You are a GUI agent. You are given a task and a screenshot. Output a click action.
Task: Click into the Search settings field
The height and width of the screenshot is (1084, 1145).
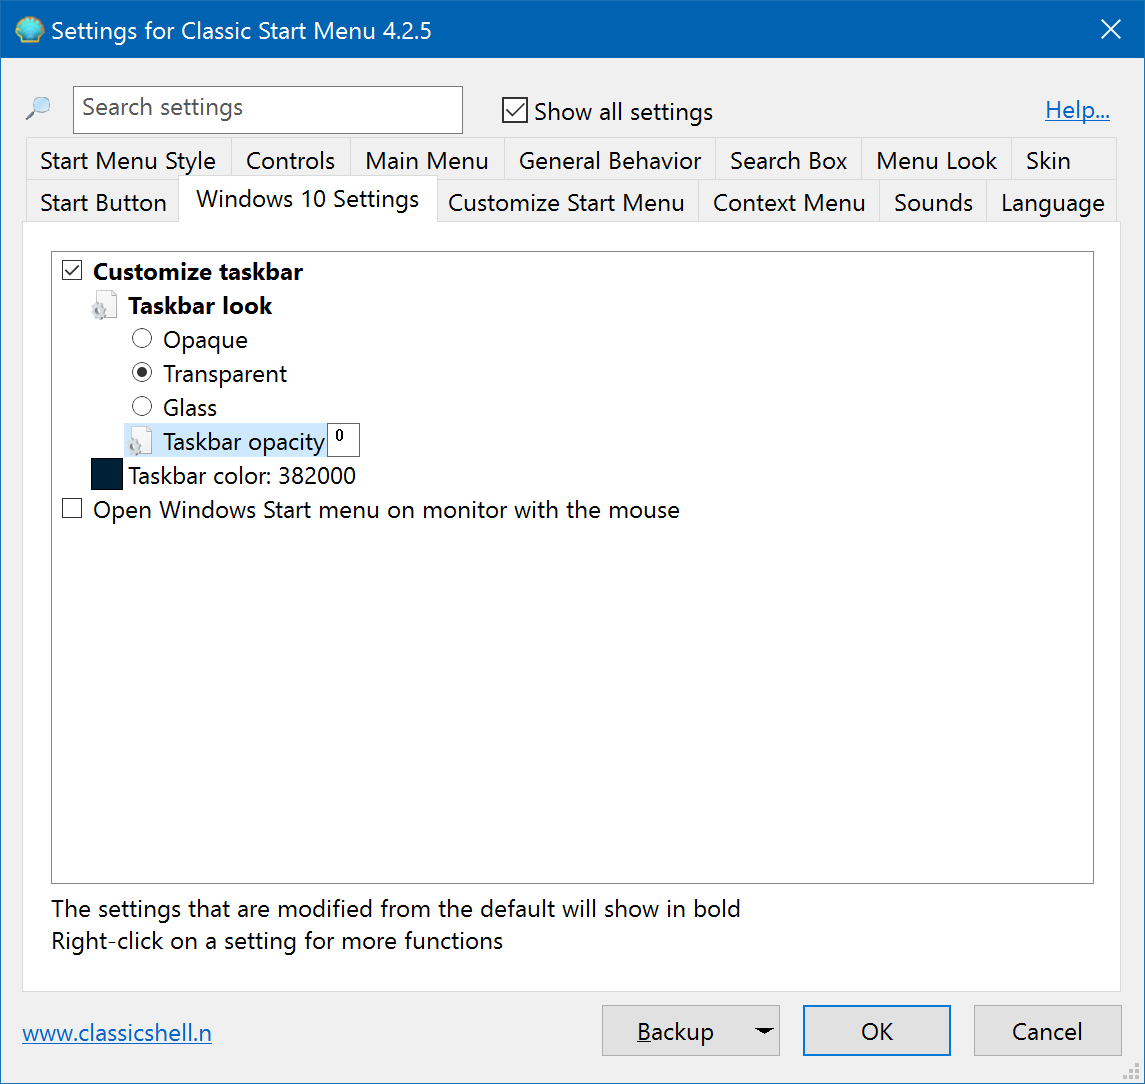click(x=267, y=110)
